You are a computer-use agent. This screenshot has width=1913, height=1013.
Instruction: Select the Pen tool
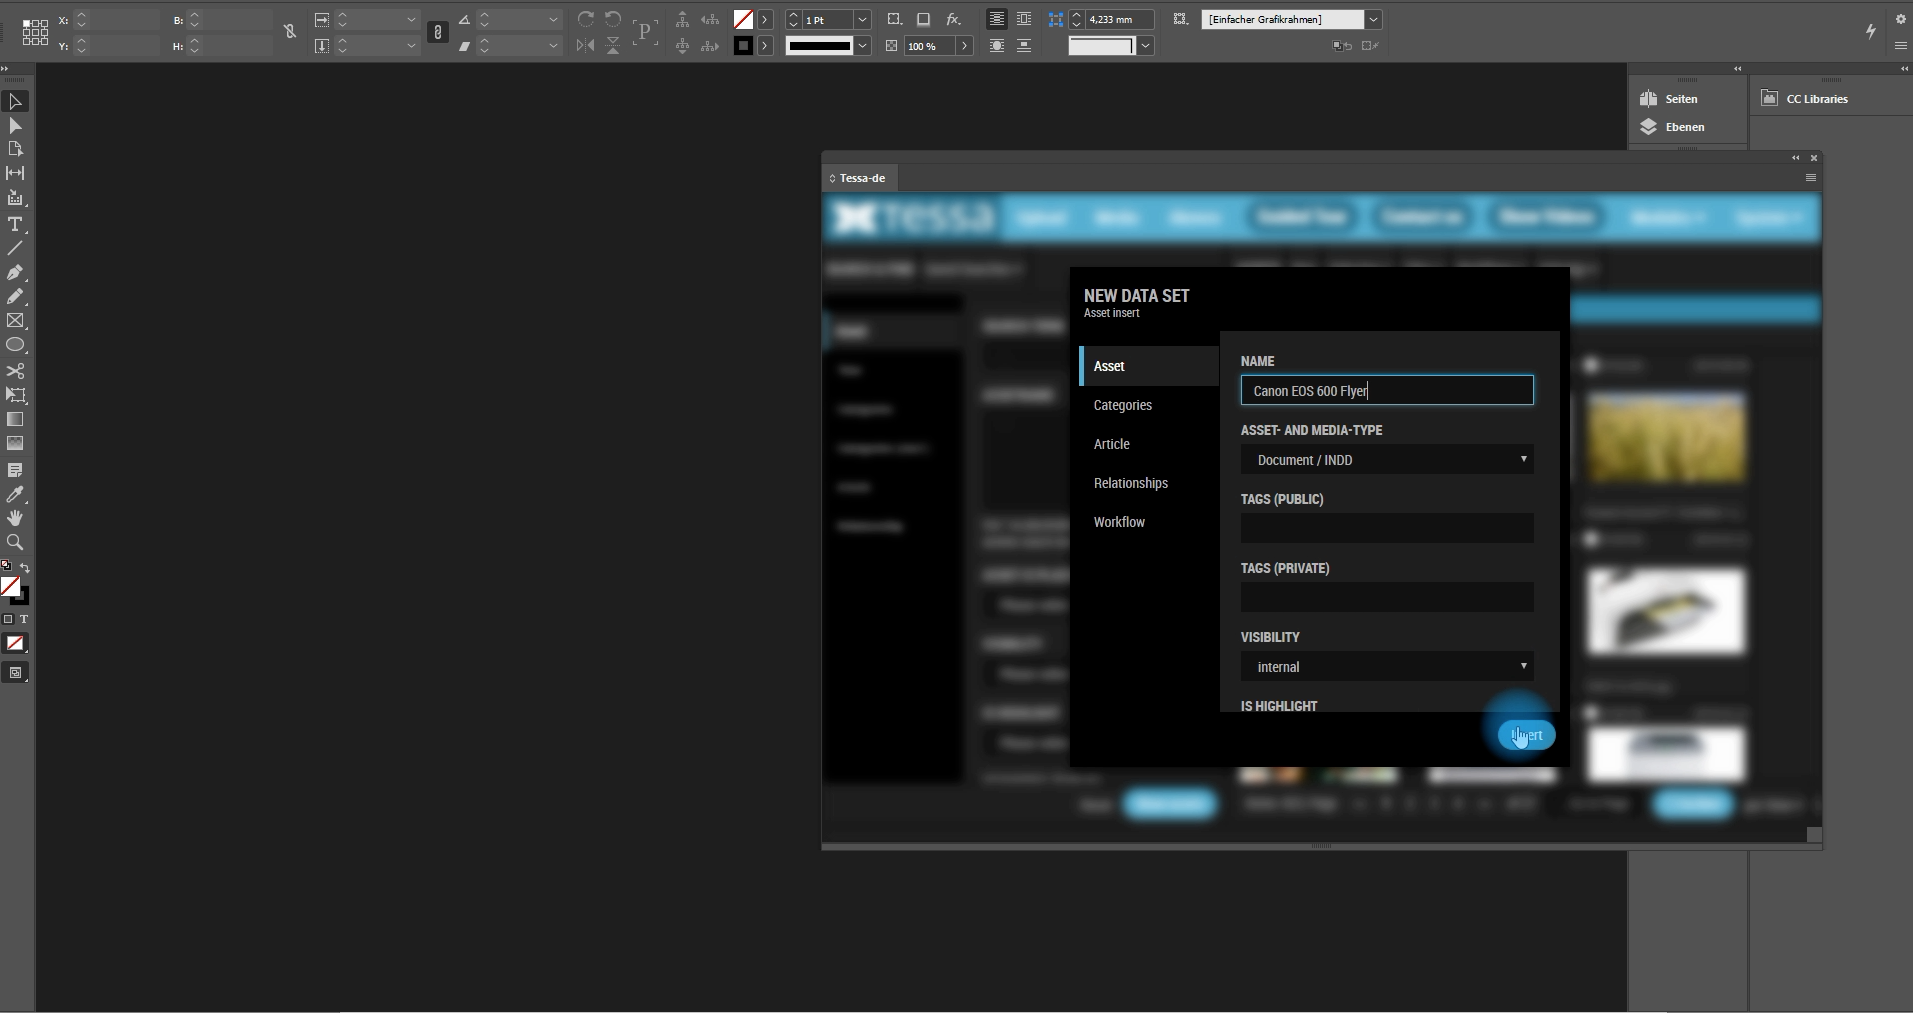pyautogui.click(x=15, y=272)
